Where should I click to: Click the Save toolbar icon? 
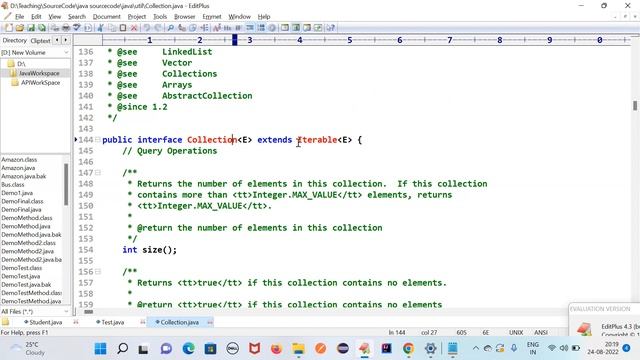click(31, 28)
